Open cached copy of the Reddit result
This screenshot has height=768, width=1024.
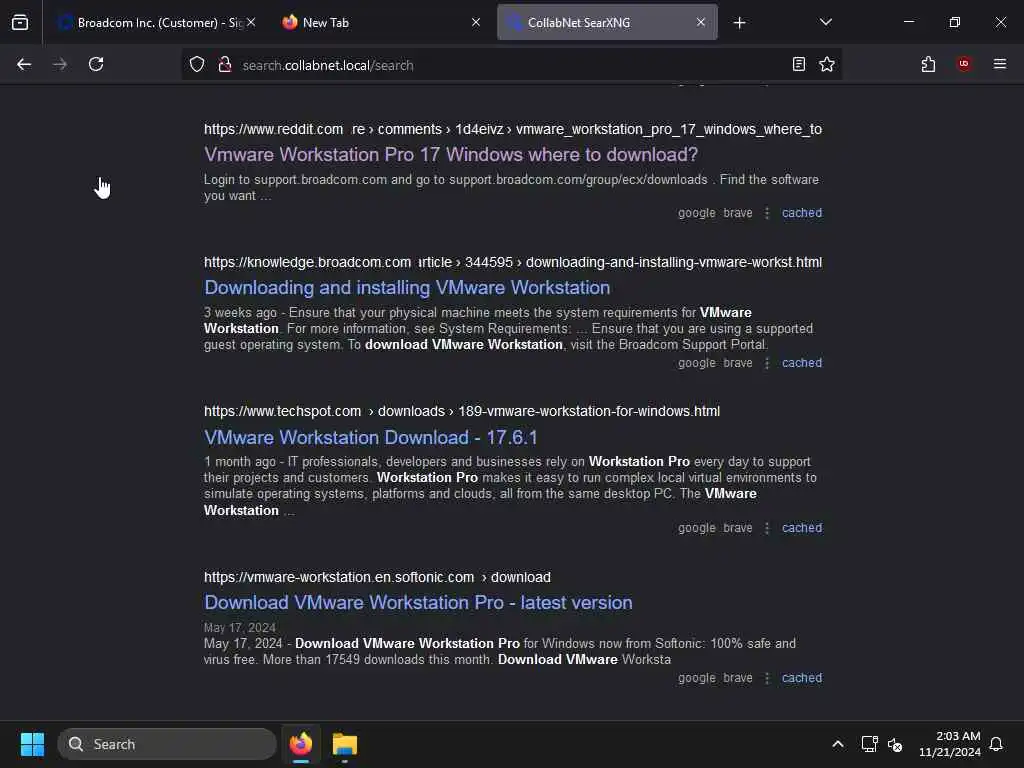802,213
